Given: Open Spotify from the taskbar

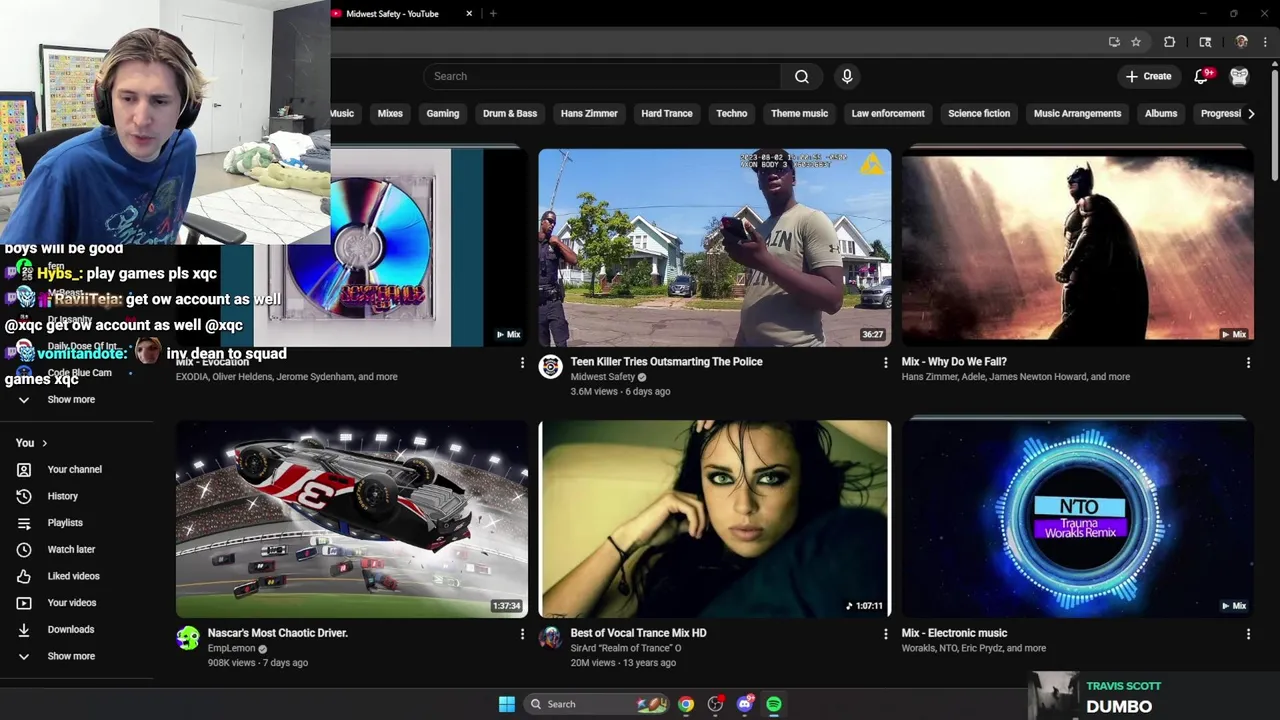Looking at the screenshot, I should point(774,704).
